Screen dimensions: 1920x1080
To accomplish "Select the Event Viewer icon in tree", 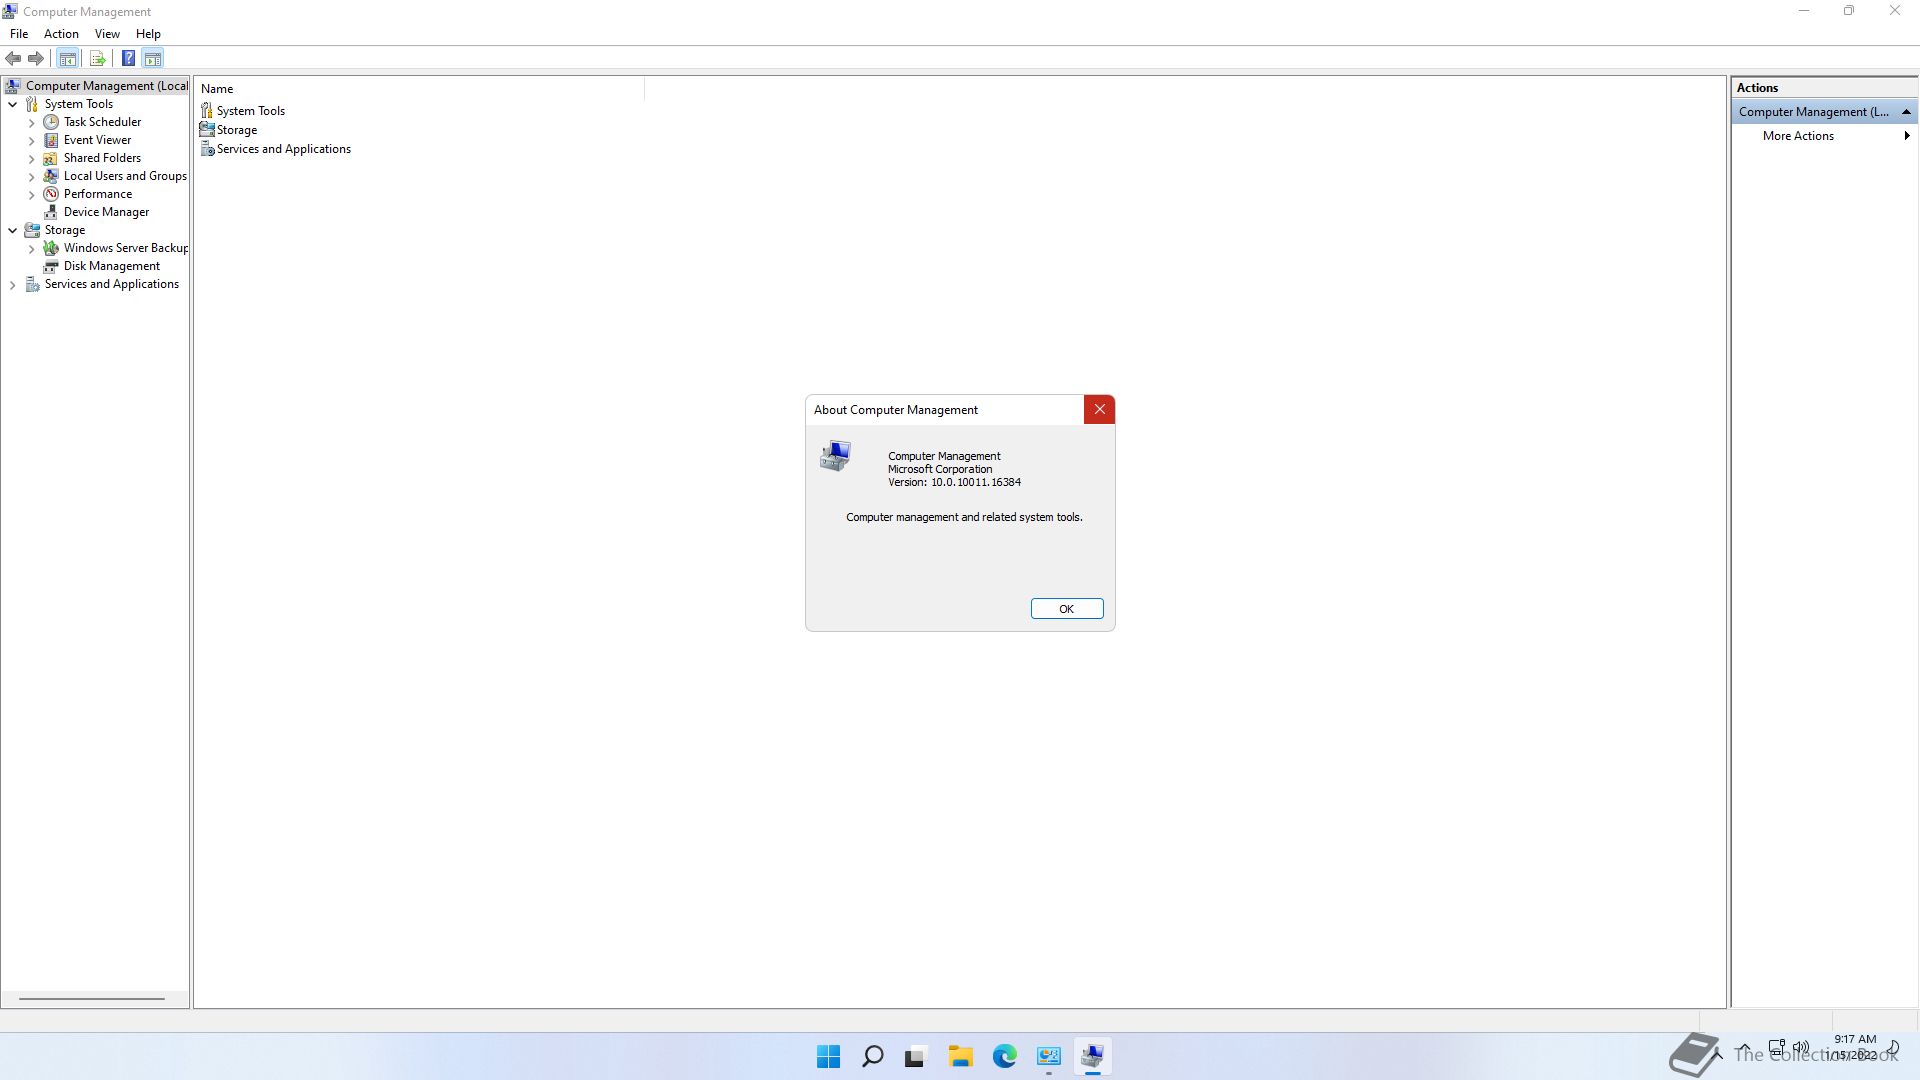I will coord(51,140).
